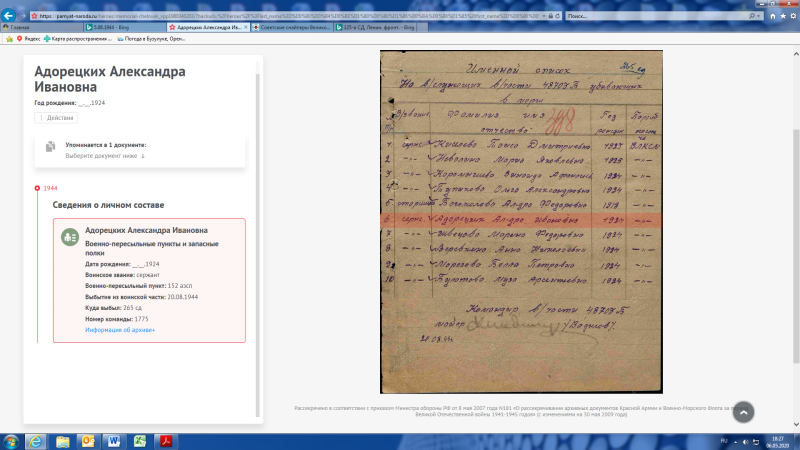Viewport: 800px width, 450px height.
Task: Close the 'Адорецких Александра Ив...' tab
Action: coord(246,27)
